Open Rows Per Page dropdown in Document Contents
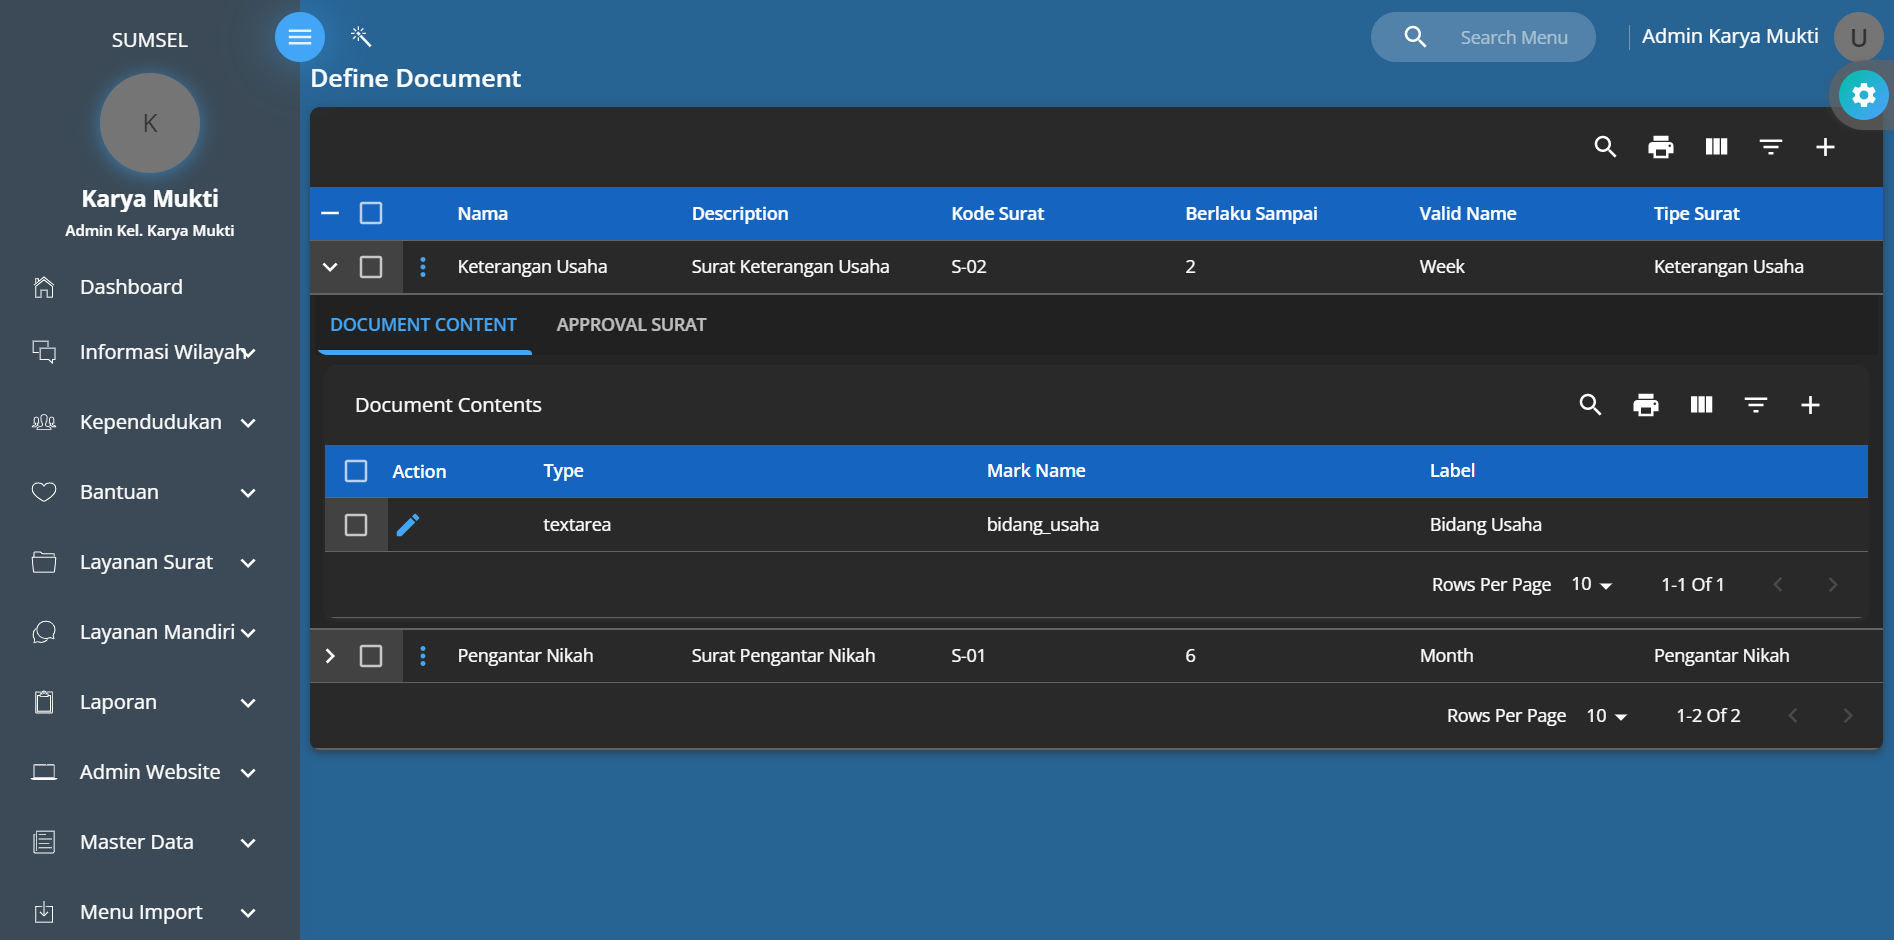This screenshot has width=1894, height=940. point(1591,585)
